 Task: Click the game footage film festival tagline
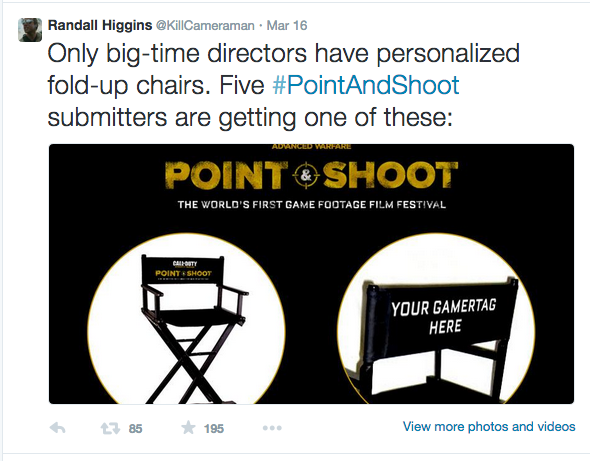(x=312, y=205)
